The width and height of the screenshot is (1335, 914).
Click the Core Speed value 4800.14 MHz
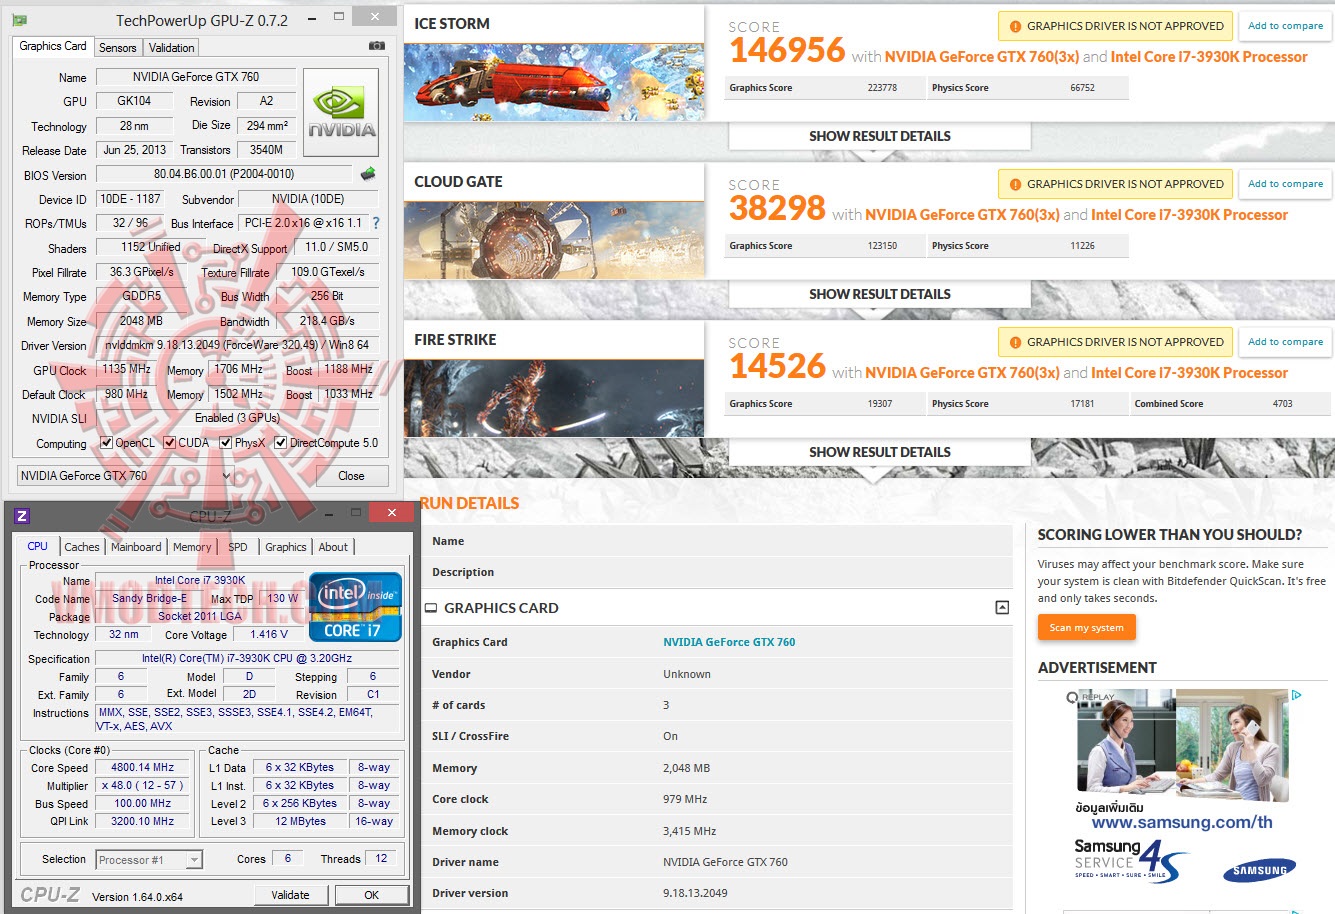[x=143, y=768]
